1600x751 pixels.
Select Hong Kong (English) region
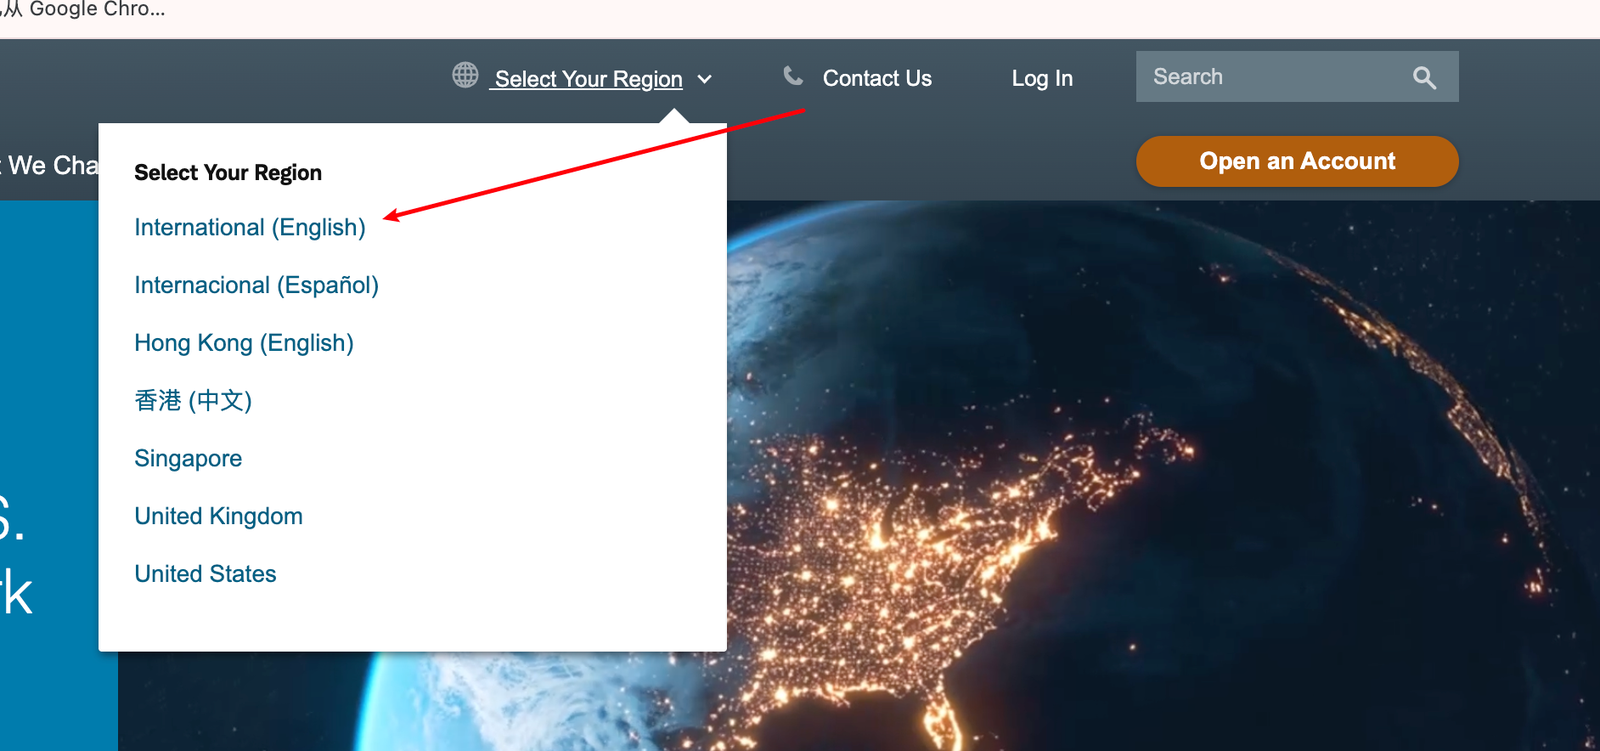[244, 343]
